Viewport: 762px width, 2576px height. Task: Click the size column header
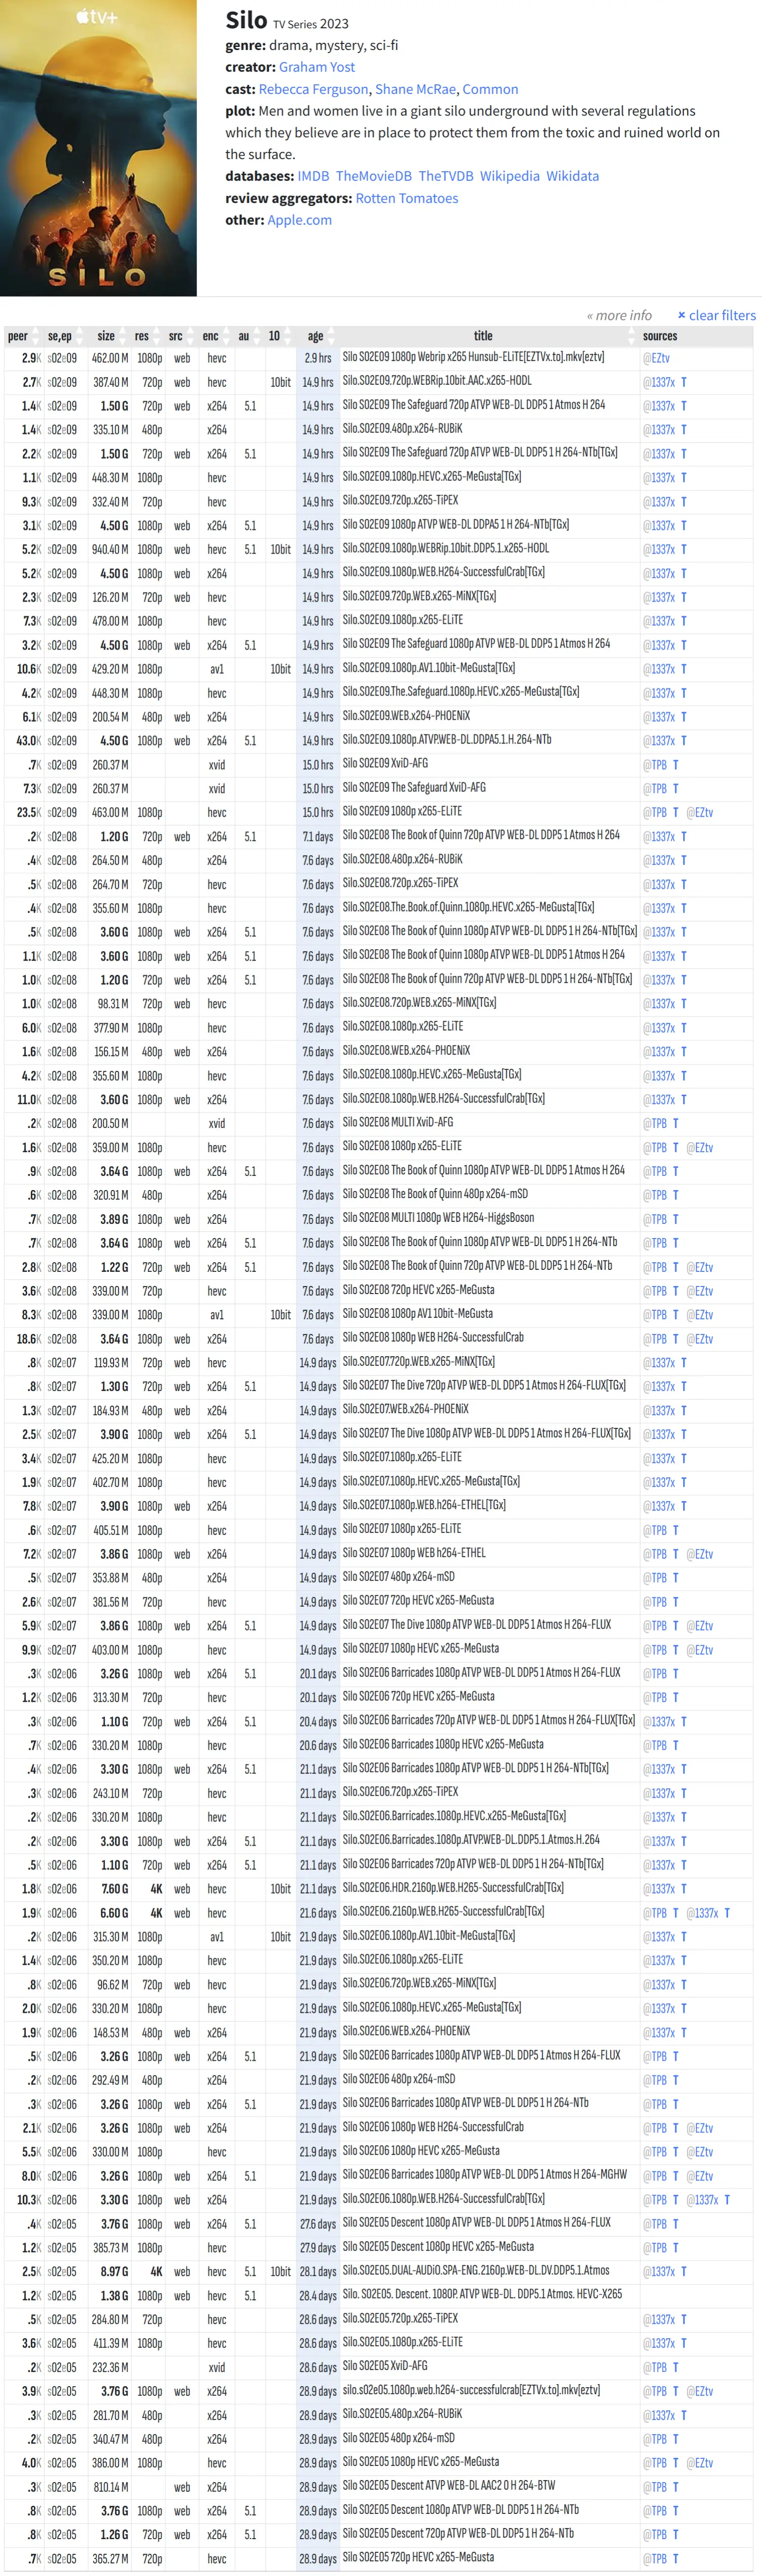[x=106, y=336]
